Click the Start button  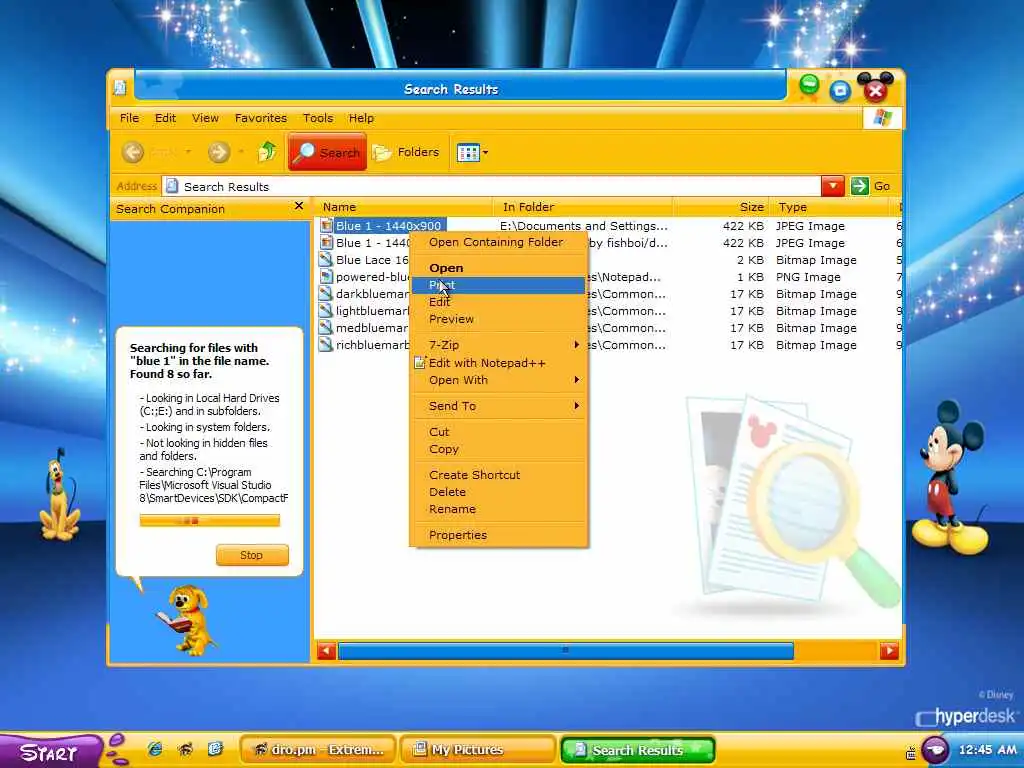(x=50, y=752)
